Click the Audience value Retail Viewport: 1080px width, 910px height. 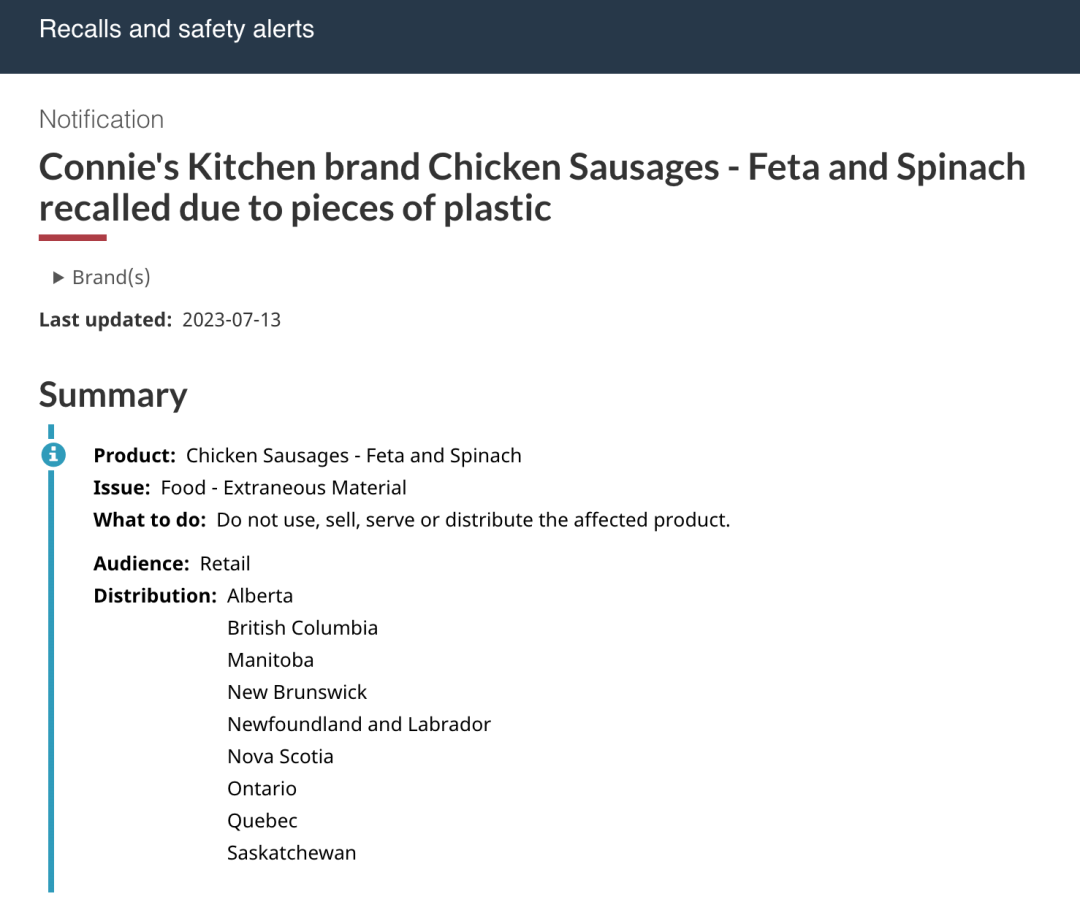pyautogui.click(x=225, y=564)
